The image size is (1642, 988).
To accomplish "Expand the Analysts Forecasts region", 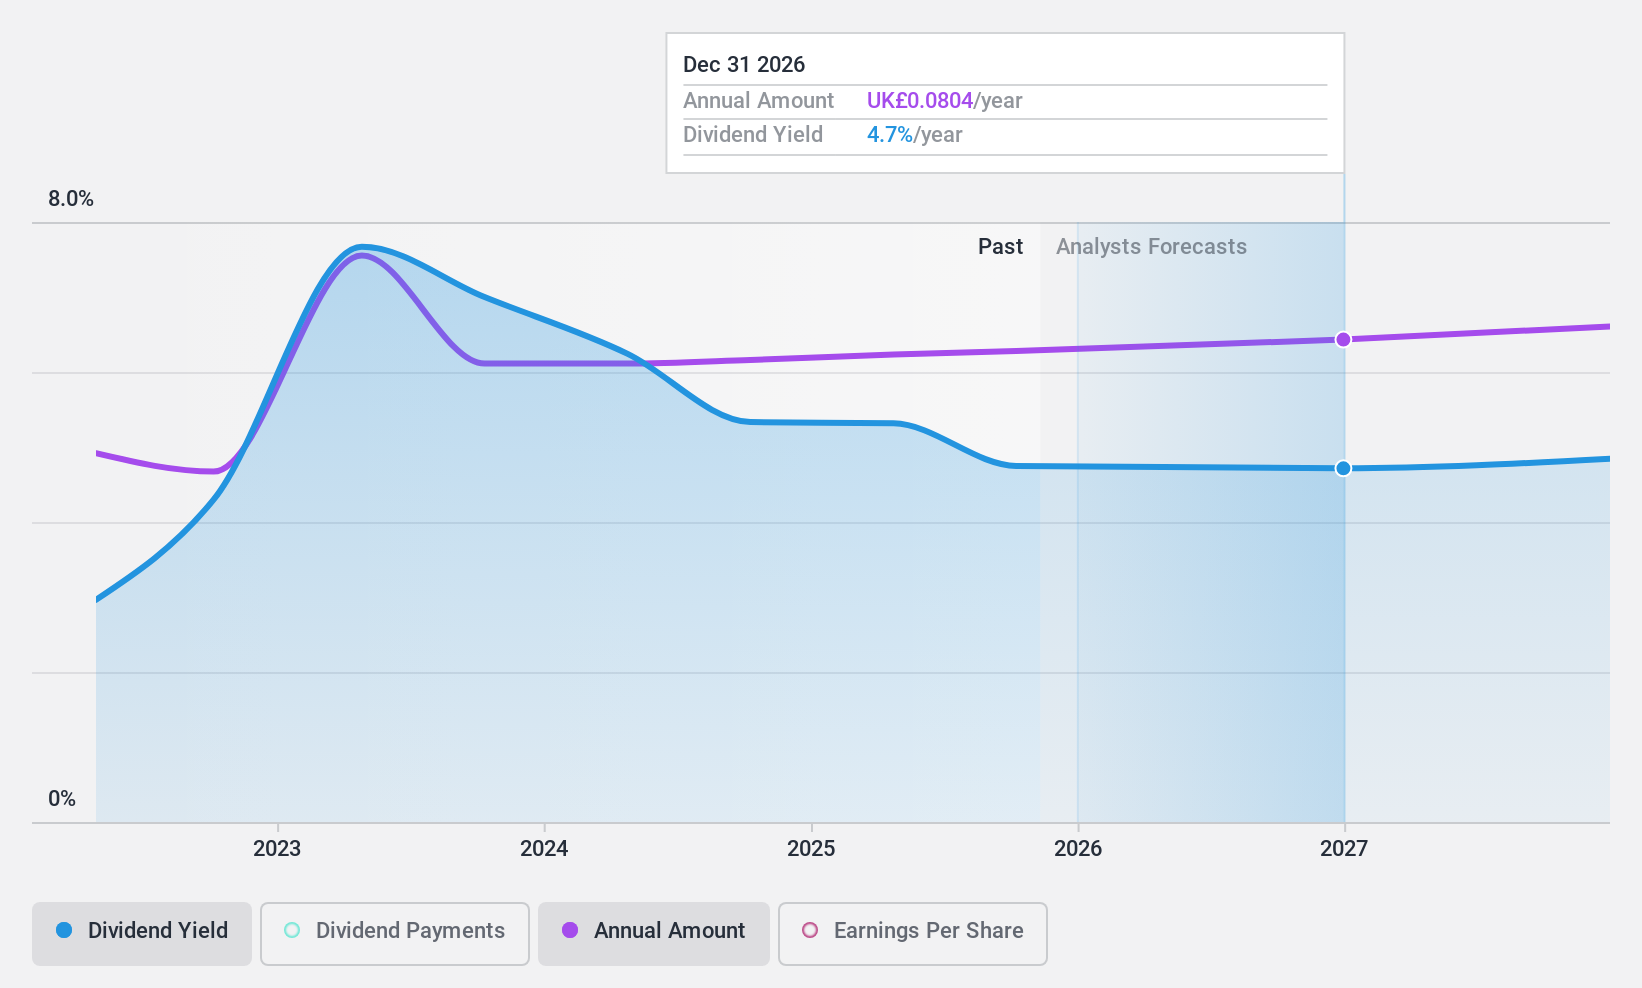I will pyautogui.click(x=1152, y=246).
